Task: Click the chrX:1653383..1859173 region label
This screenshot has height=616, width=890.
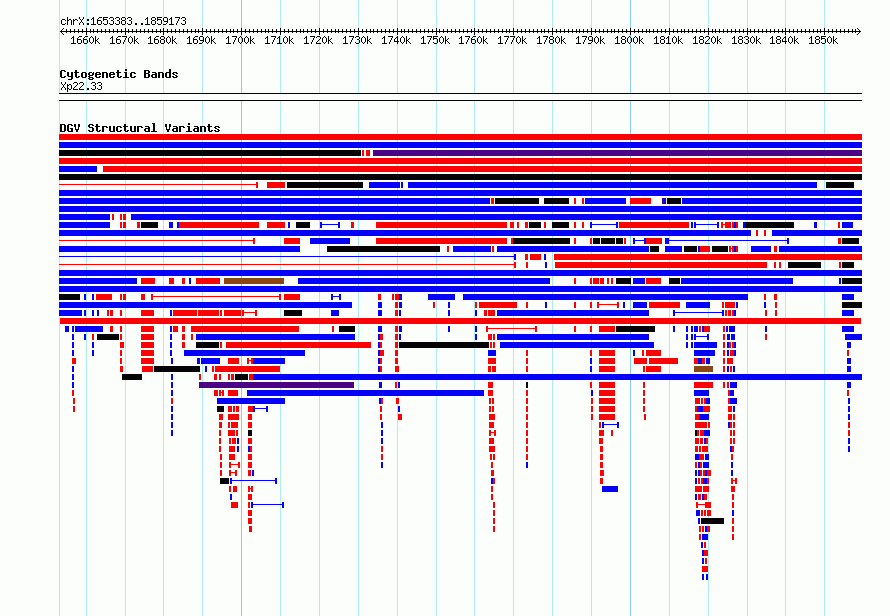Action: click(123, 21)
